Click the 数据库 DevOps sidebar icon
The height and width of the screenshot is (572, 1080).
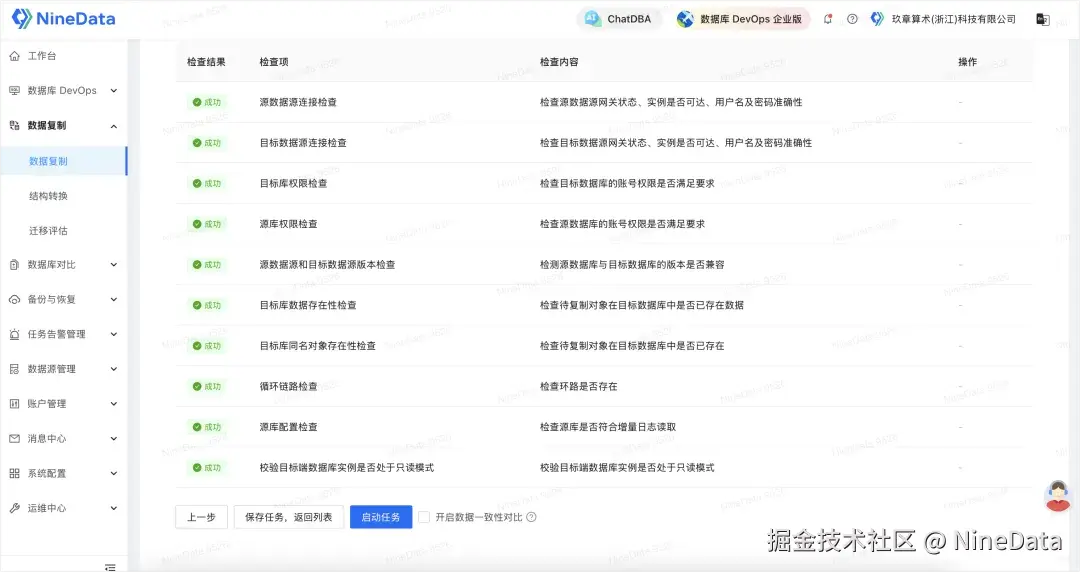tap(14, 90)
